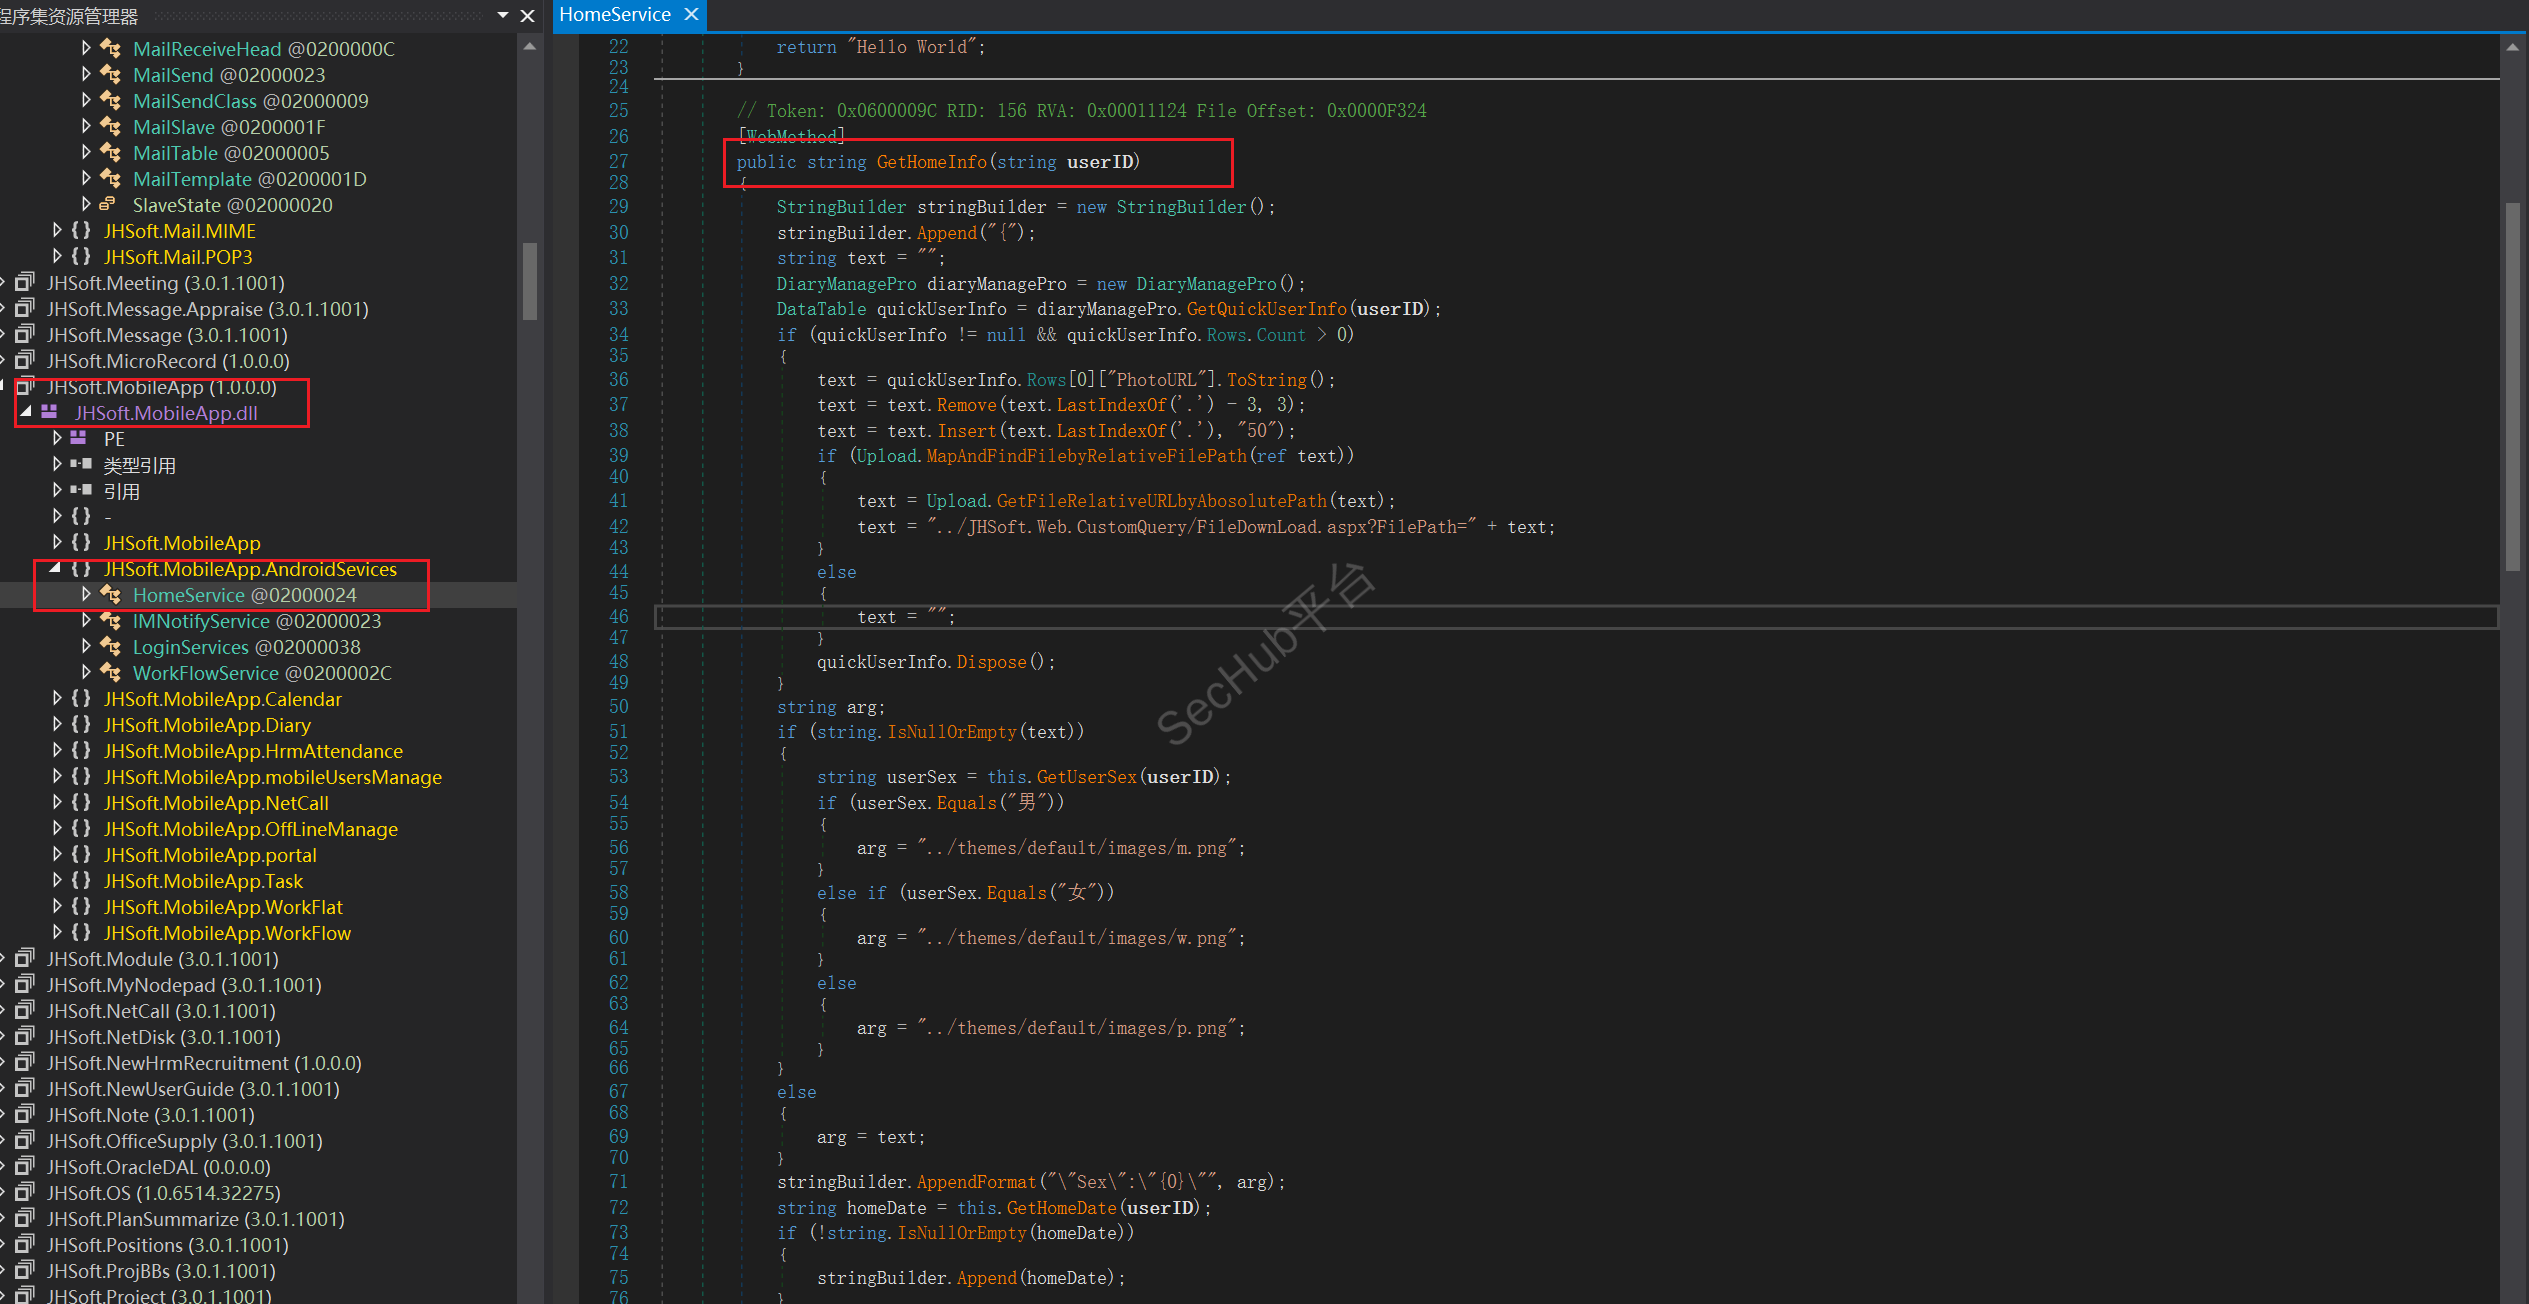The image size is (2529, 1304).
Task: Go to the GetHomeInfo method definition
Action: pos(932,162)
